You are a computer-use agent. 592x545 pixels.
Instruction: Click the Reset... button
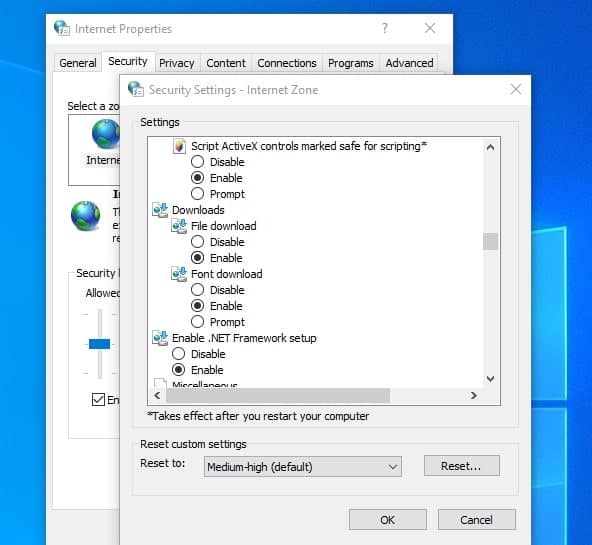pyautogui.click(x=461, y=466)
